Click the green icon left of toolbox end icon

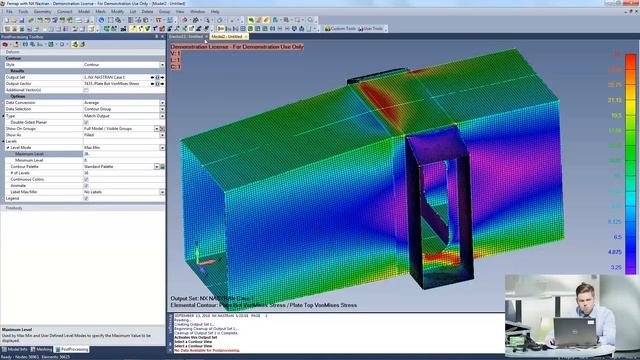[75, 44]
